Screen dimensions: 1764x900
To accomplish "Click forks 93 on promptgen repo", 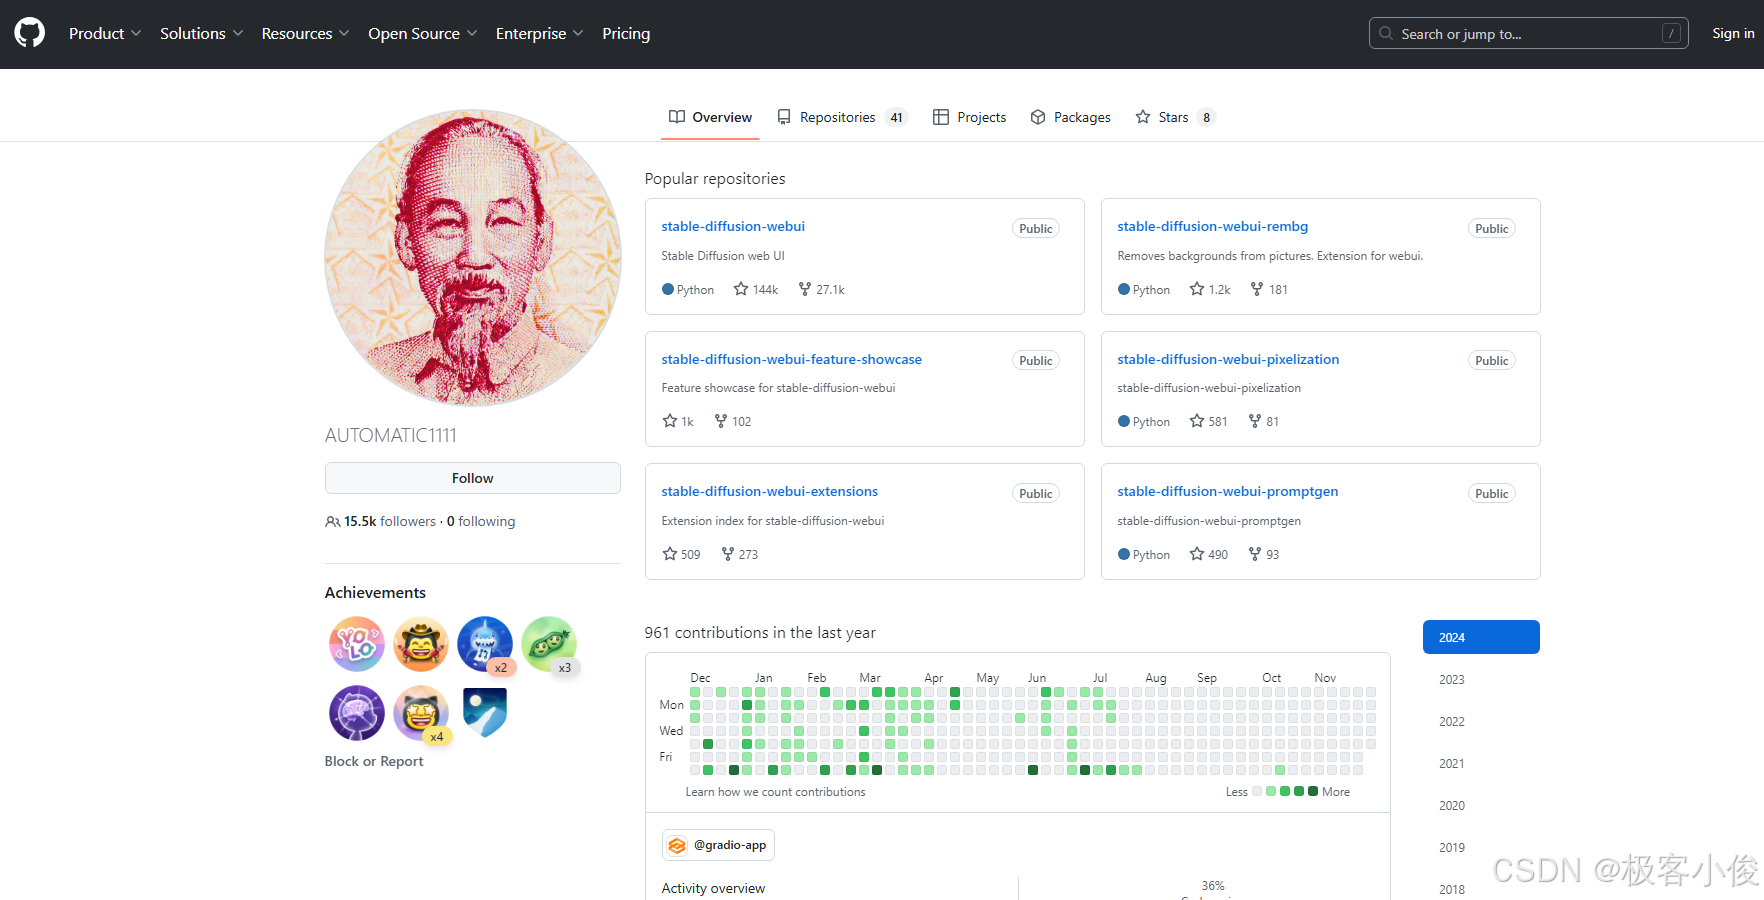I will 1264,554.
